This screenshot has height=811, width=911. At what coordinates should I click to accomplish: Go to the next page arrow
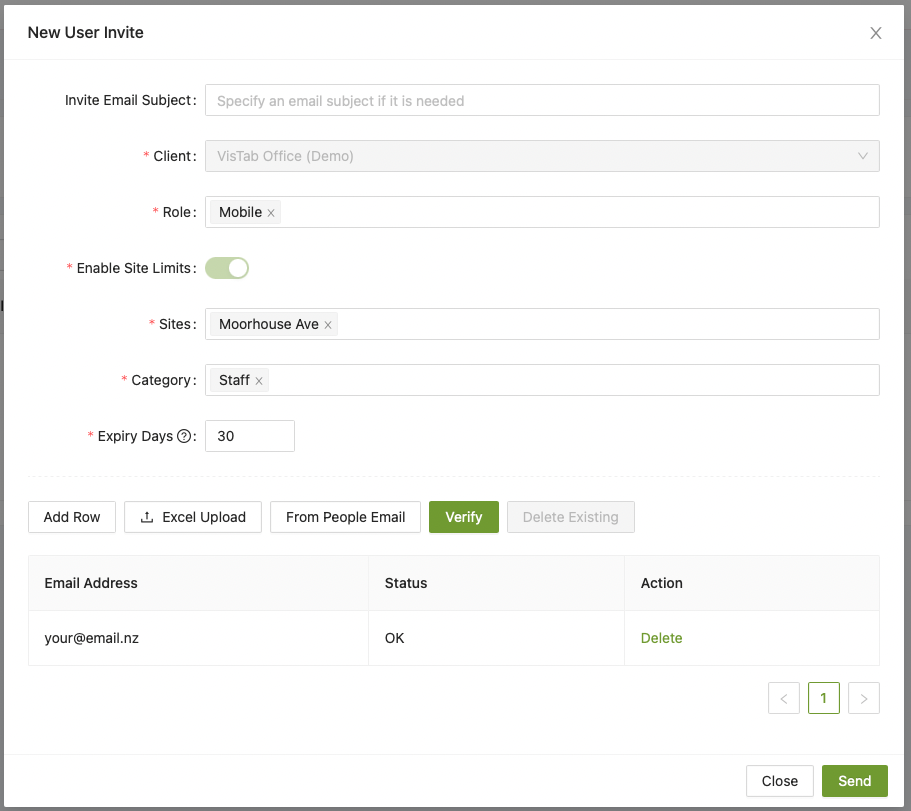point(863,698)
